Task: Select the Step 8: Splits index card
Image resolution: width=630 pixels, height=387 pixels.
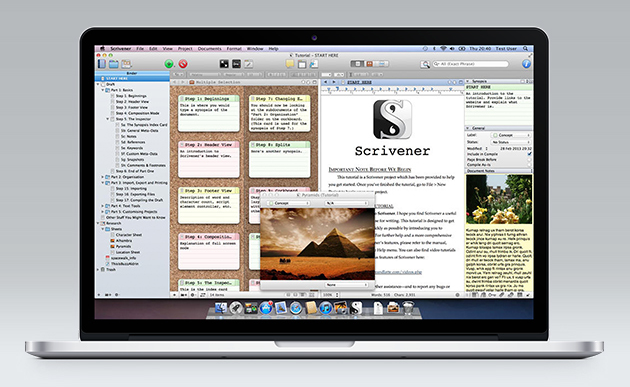Action: pyautogui.click(x=279, y=159)
